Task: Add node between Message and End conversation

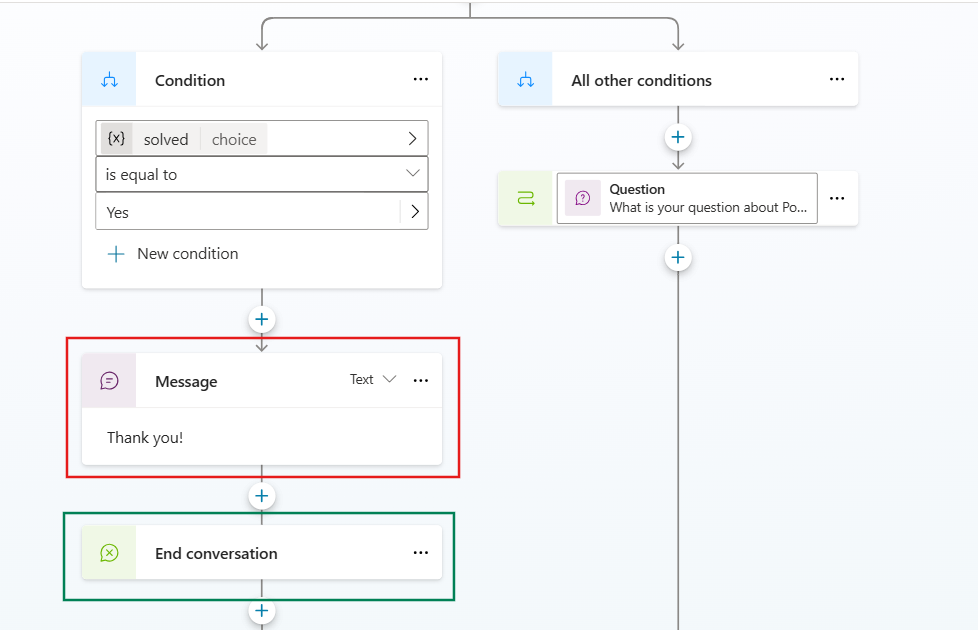Action: pos(262,496)
